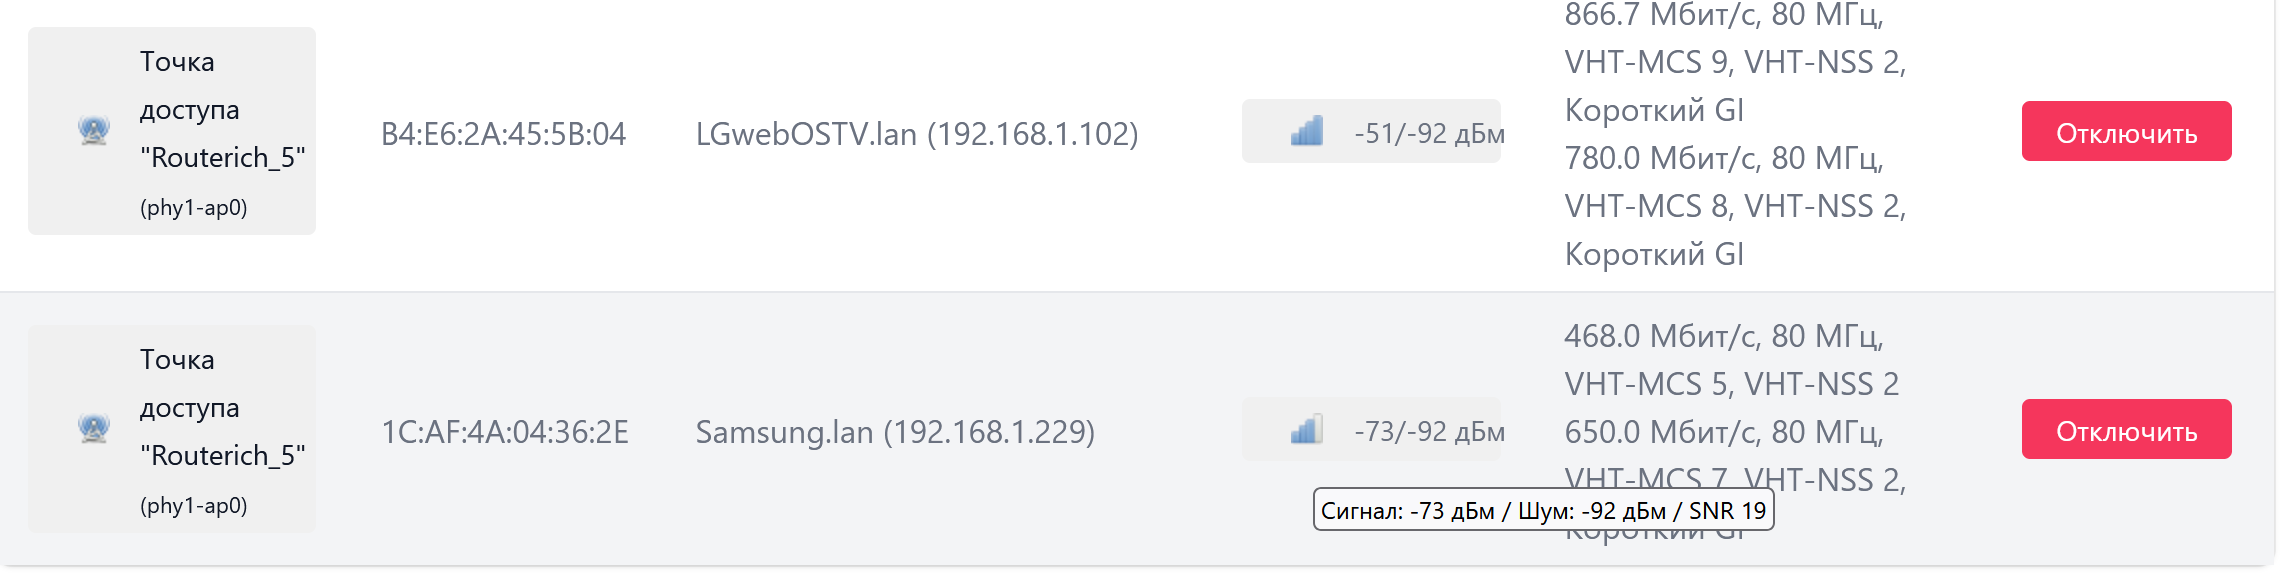Image resolution: width=2291 pixels, height=586 pixels.
Task: Click host LGwebOSTV.lan (192.168.1.102)
Action: click(917, 134)
